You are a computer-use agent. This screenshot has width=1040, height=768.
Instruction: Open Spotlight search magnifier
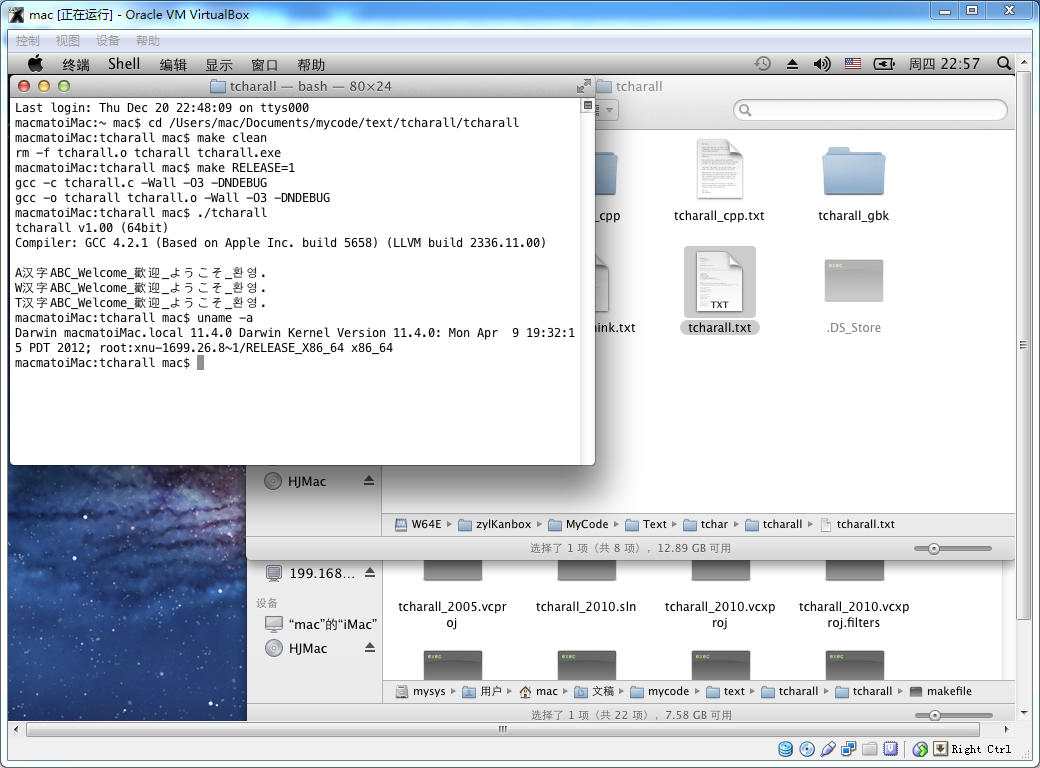(x=1004, y=64)
